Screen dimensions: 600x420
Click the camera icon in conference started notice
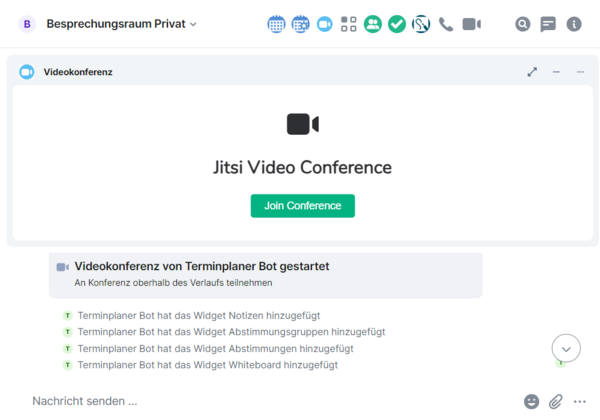[x=63, y=267]
